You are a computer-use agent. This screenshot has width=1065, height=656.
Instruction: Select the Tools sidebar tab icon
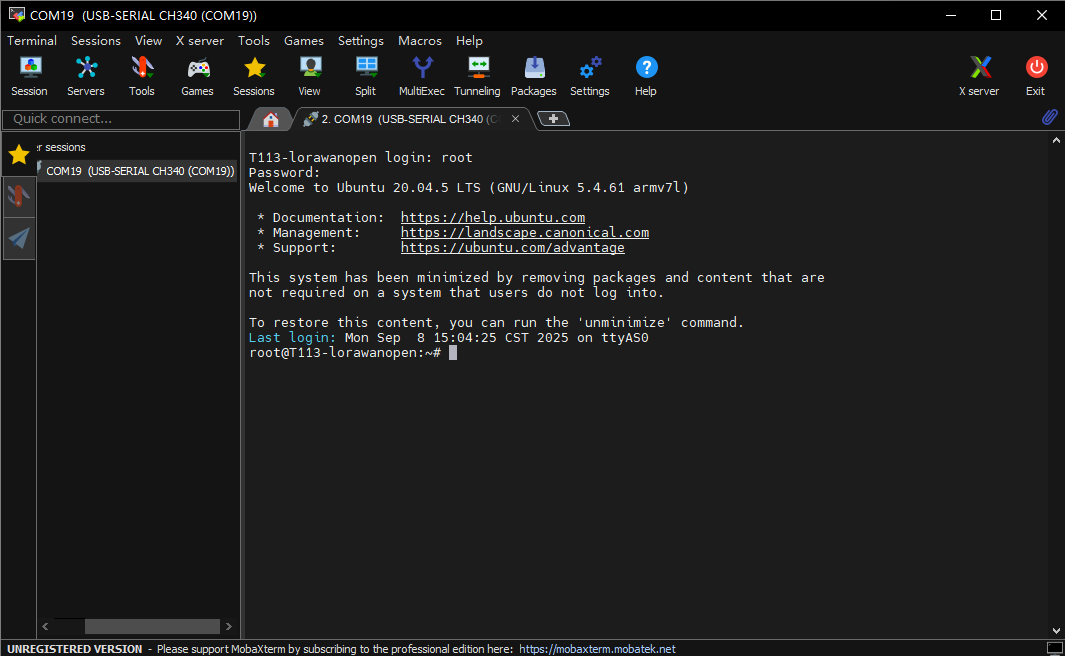click(19, 196)
